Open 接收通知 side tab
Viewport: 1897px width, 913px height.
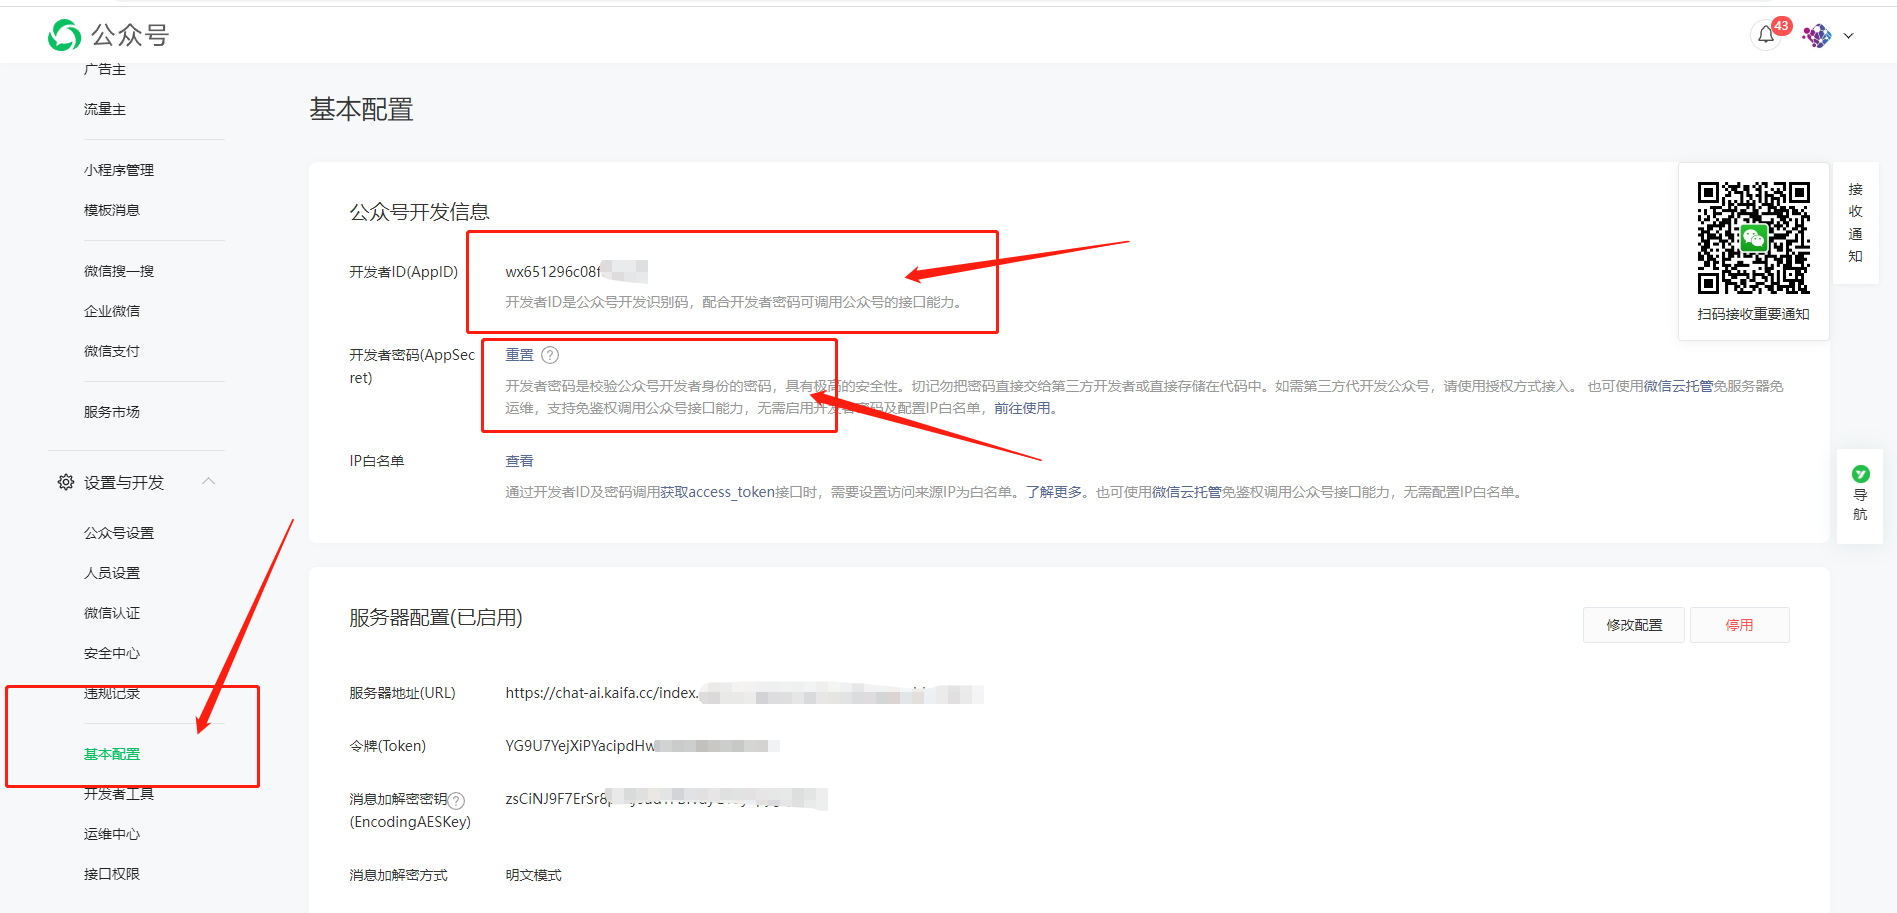[1856, 223]
